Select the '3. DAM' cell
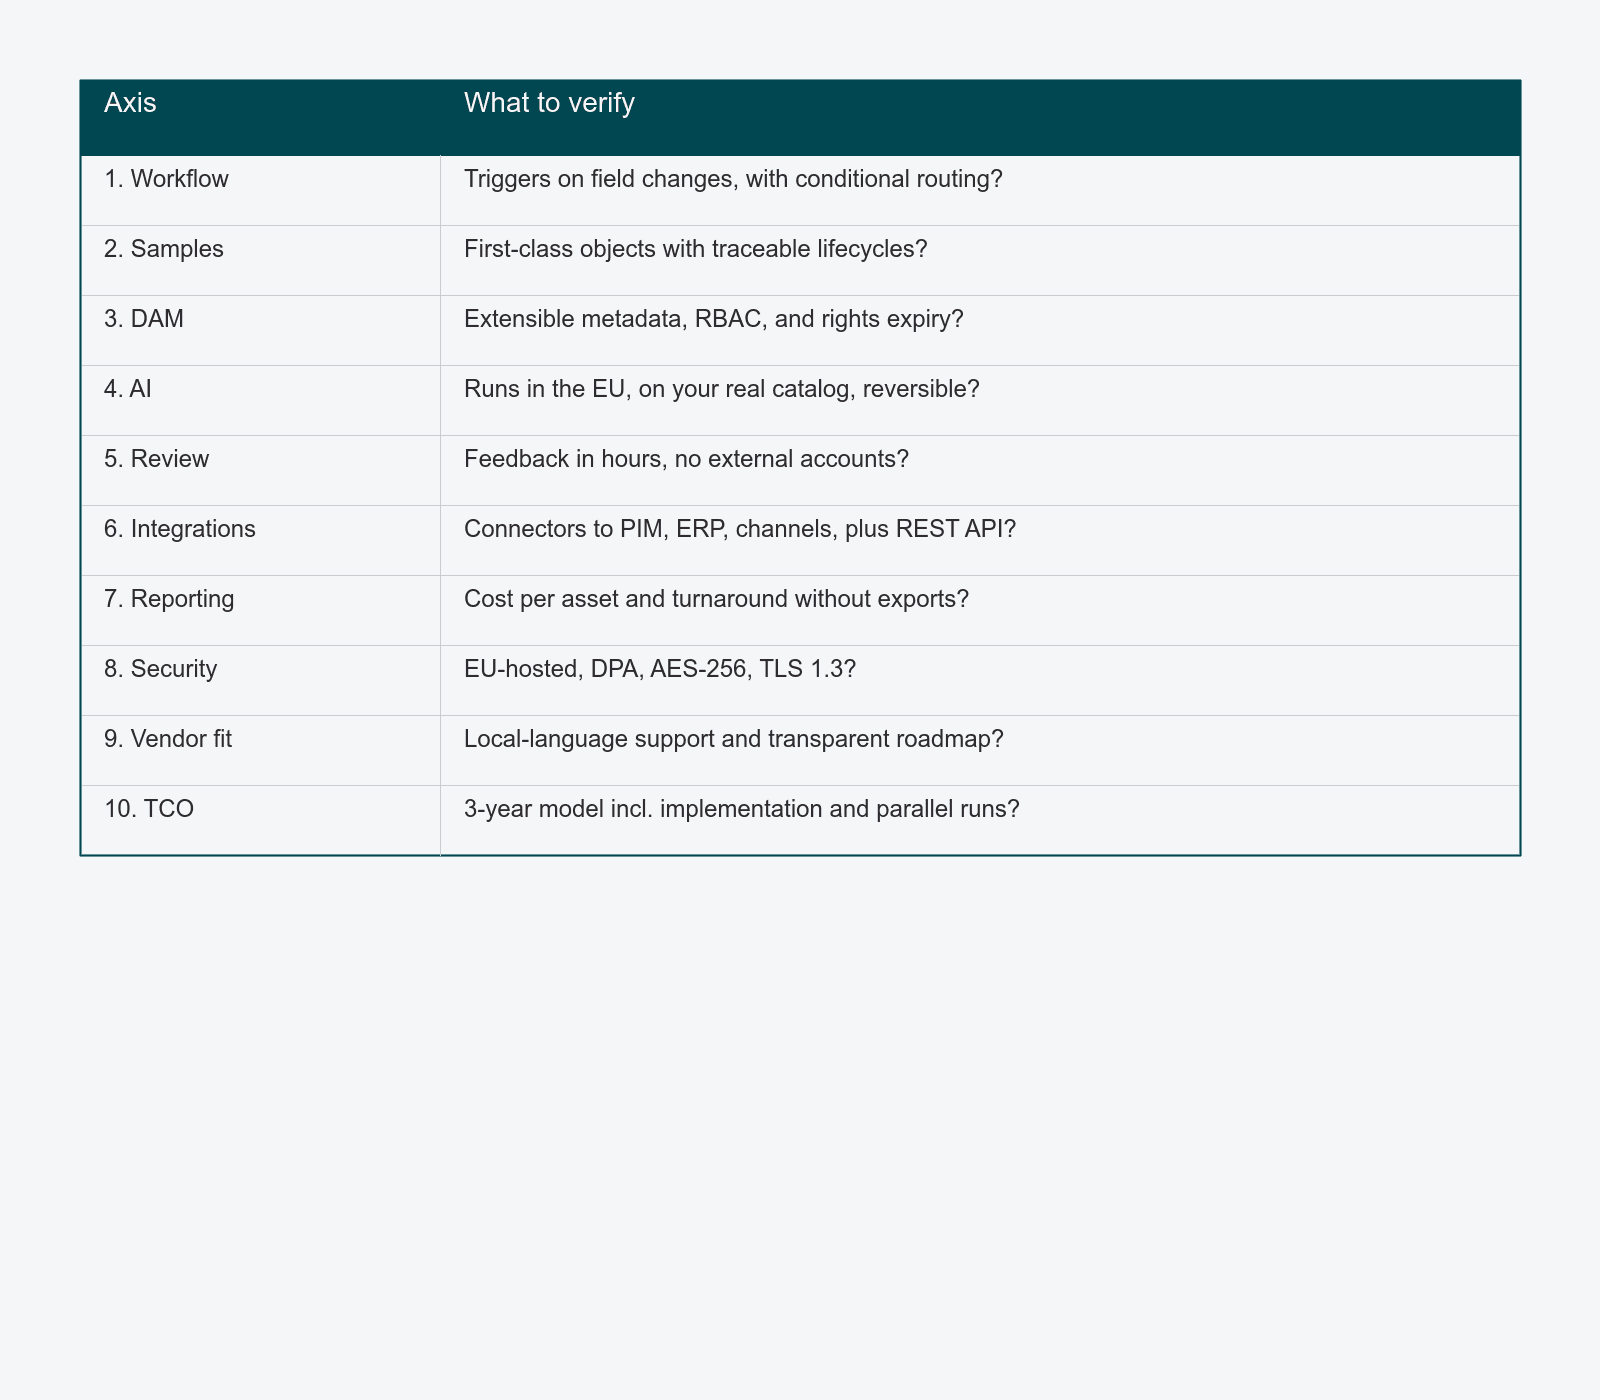 (x=260, y=330)
